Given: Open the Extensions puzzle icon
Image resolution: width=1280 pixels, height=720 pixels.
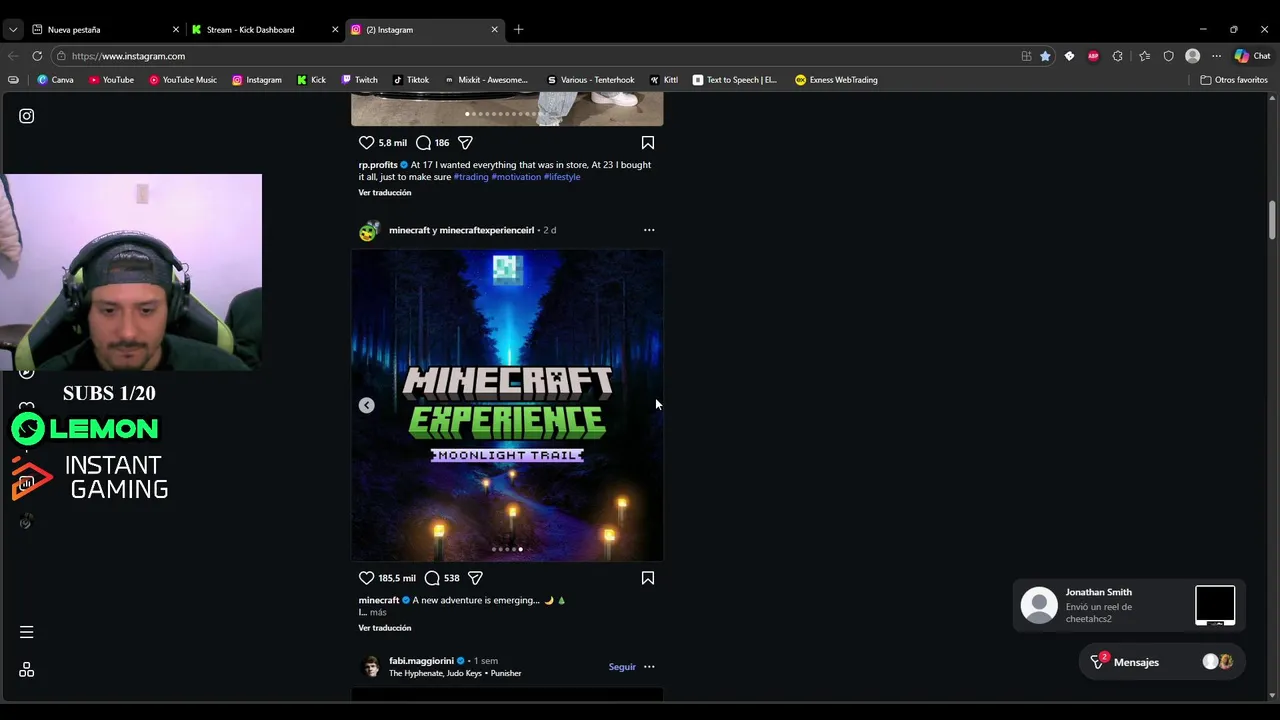Looking at the screenshot, I should (1118, 56).
